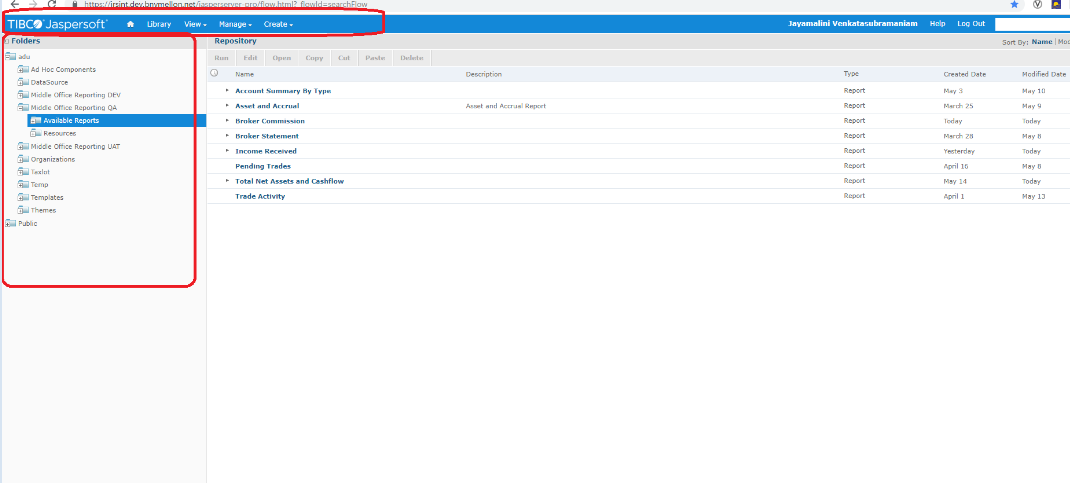Click the Name column header
The height and width of the screenshot is (483, 1070).
(x=244, y=74)
